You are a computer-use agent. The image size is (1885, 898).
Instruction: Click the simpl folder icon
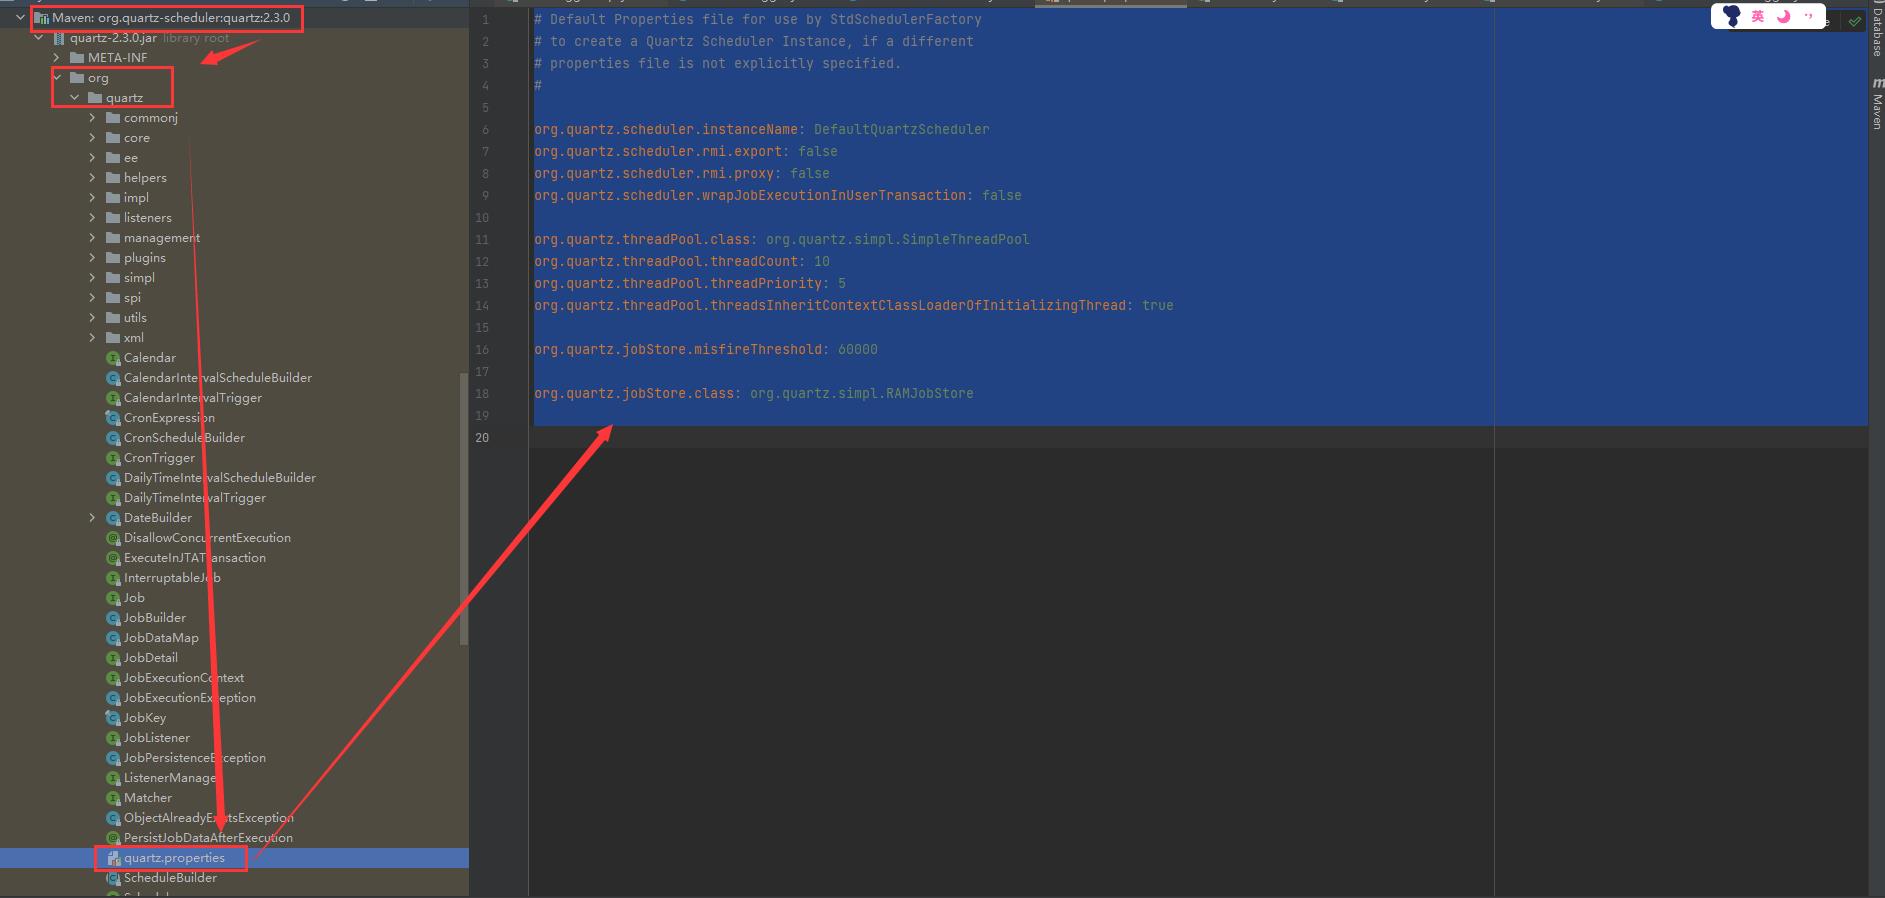coord(113,277)
